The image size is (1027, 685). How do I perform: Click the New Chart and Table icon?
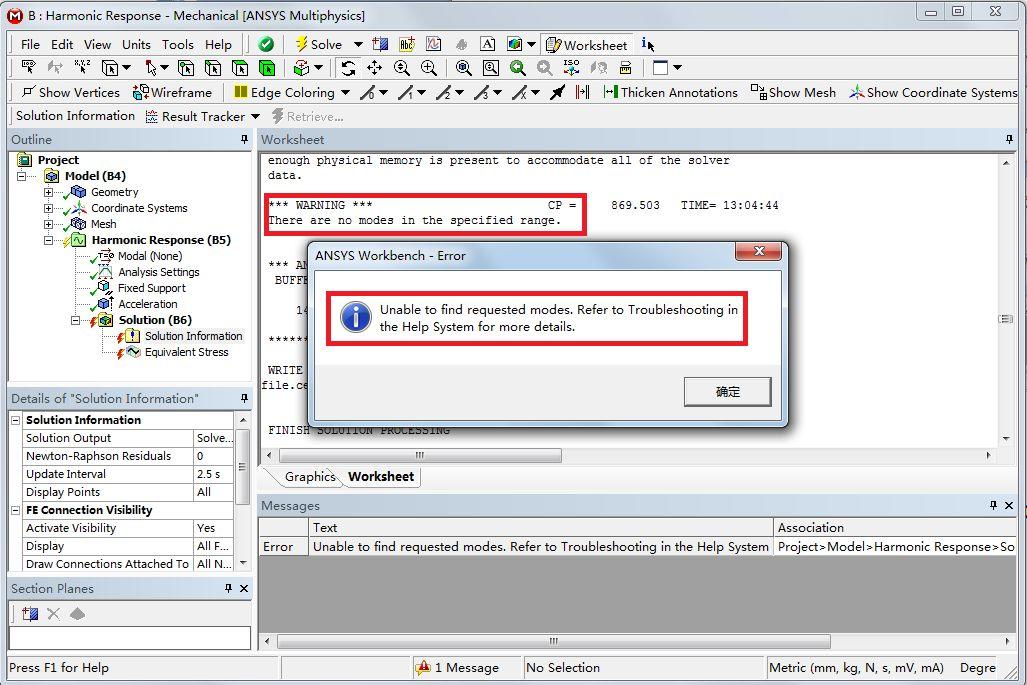click(x=434, y=45)
